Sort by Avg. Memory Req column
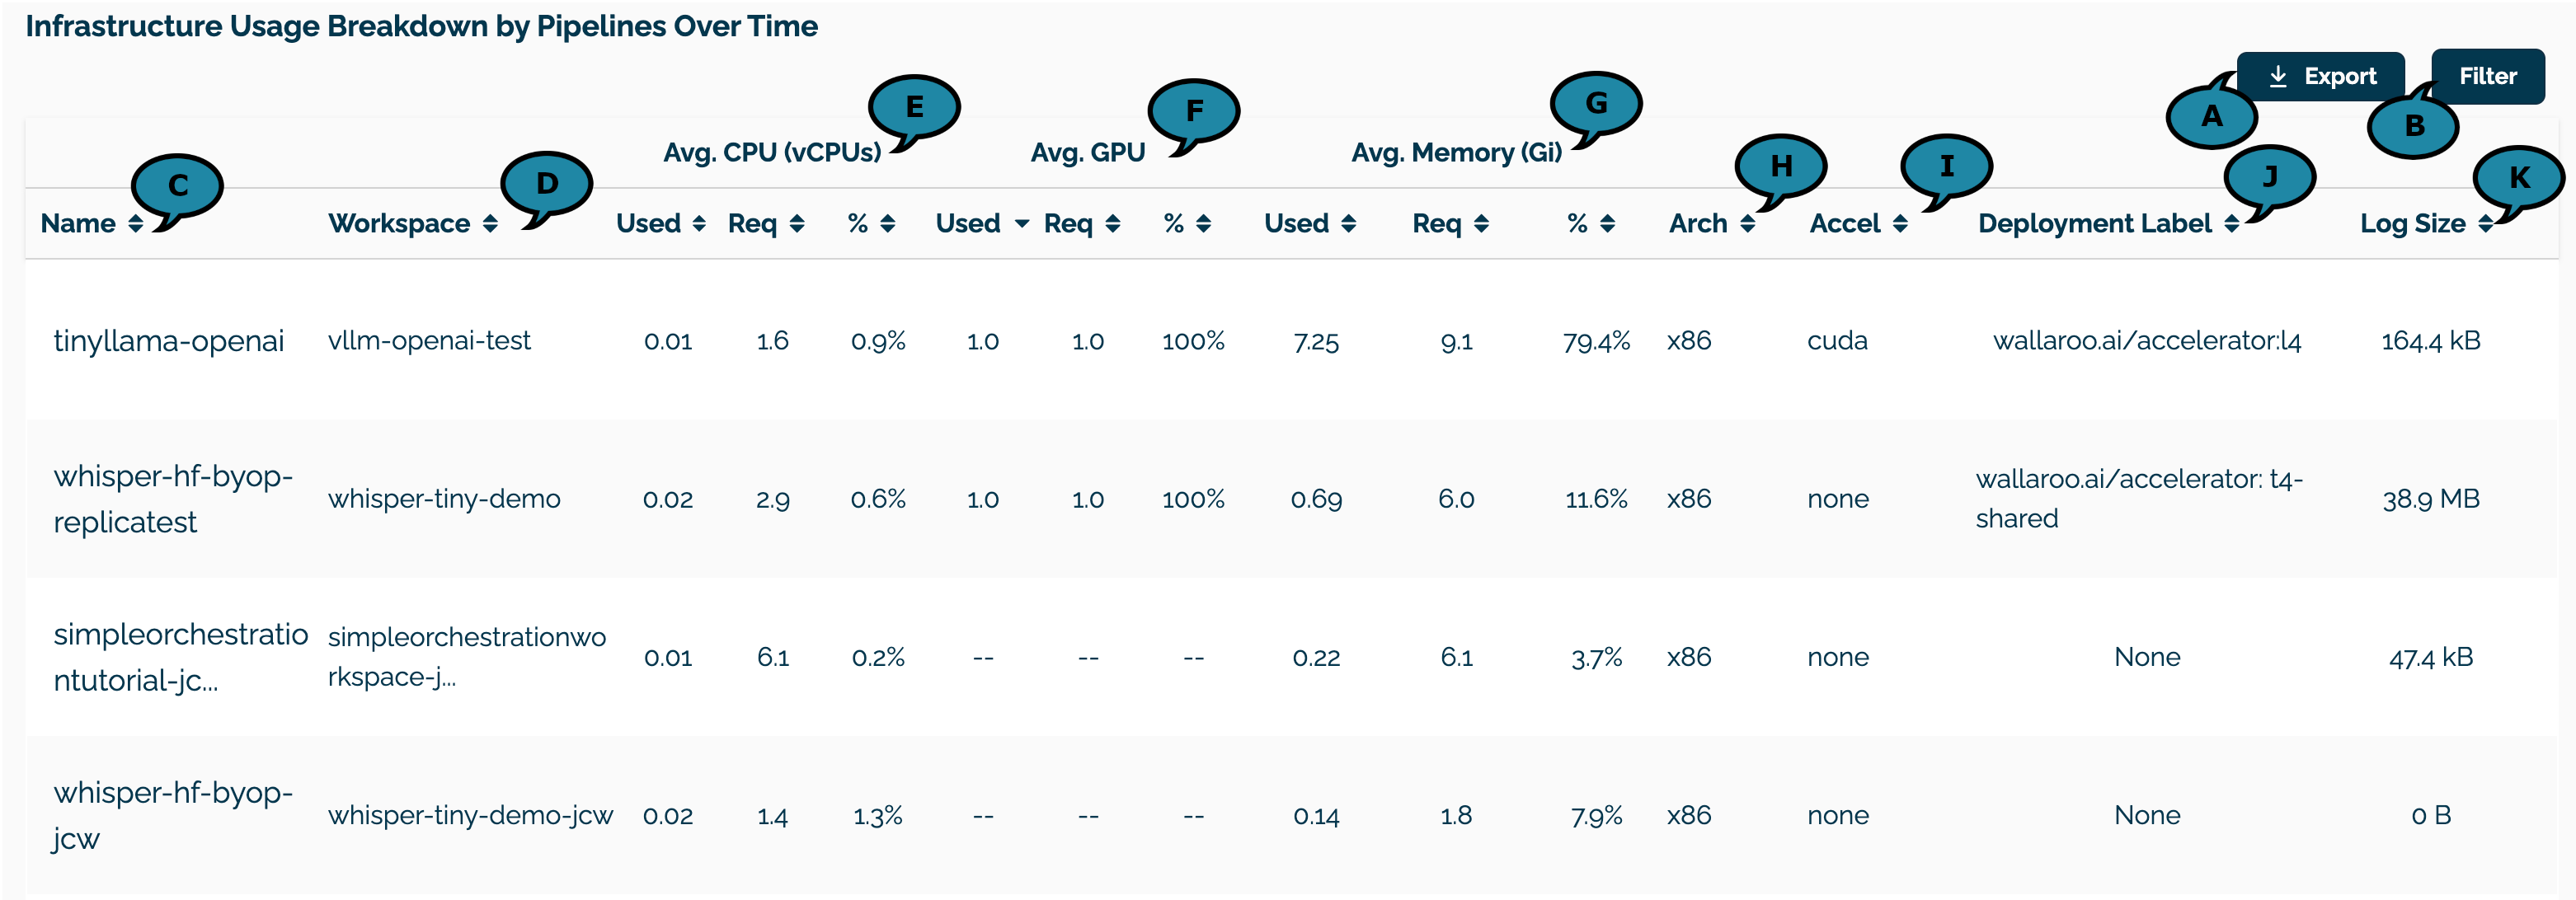The width and height of the screenshot is (2576, 900). 1482,224
